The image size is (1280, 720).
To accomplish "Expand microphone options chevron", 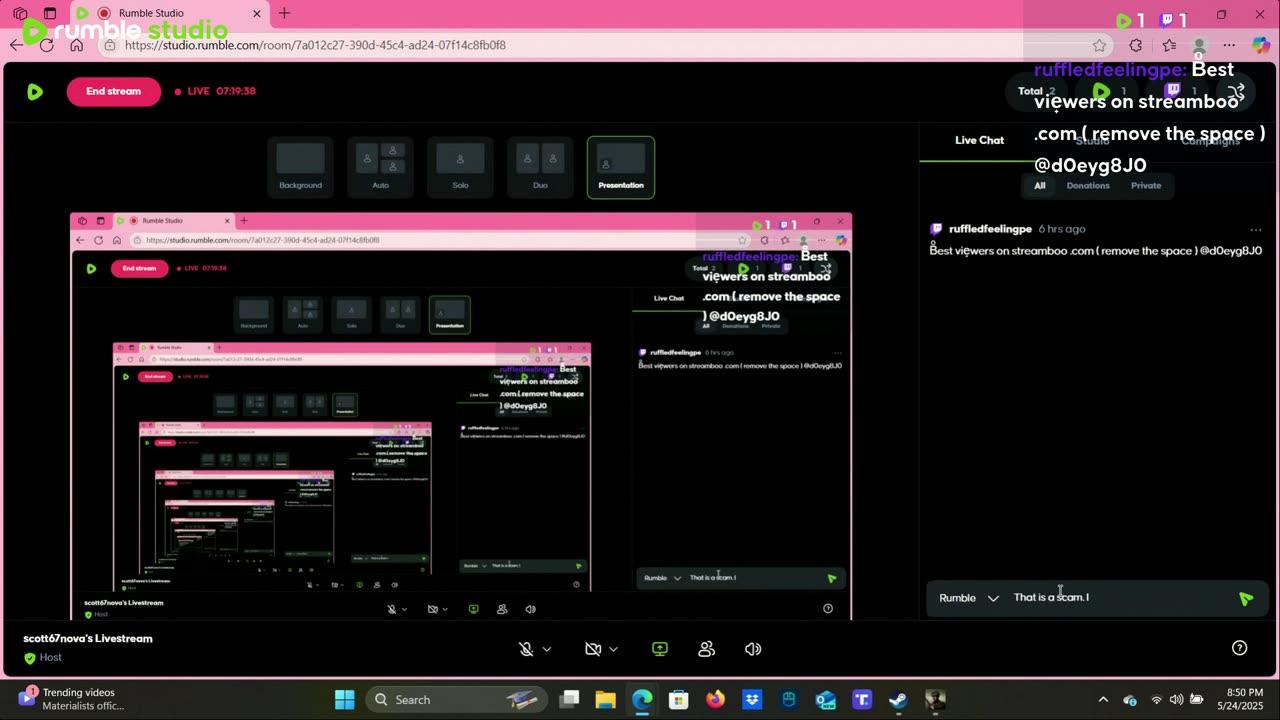I will [x=547, y=649].
